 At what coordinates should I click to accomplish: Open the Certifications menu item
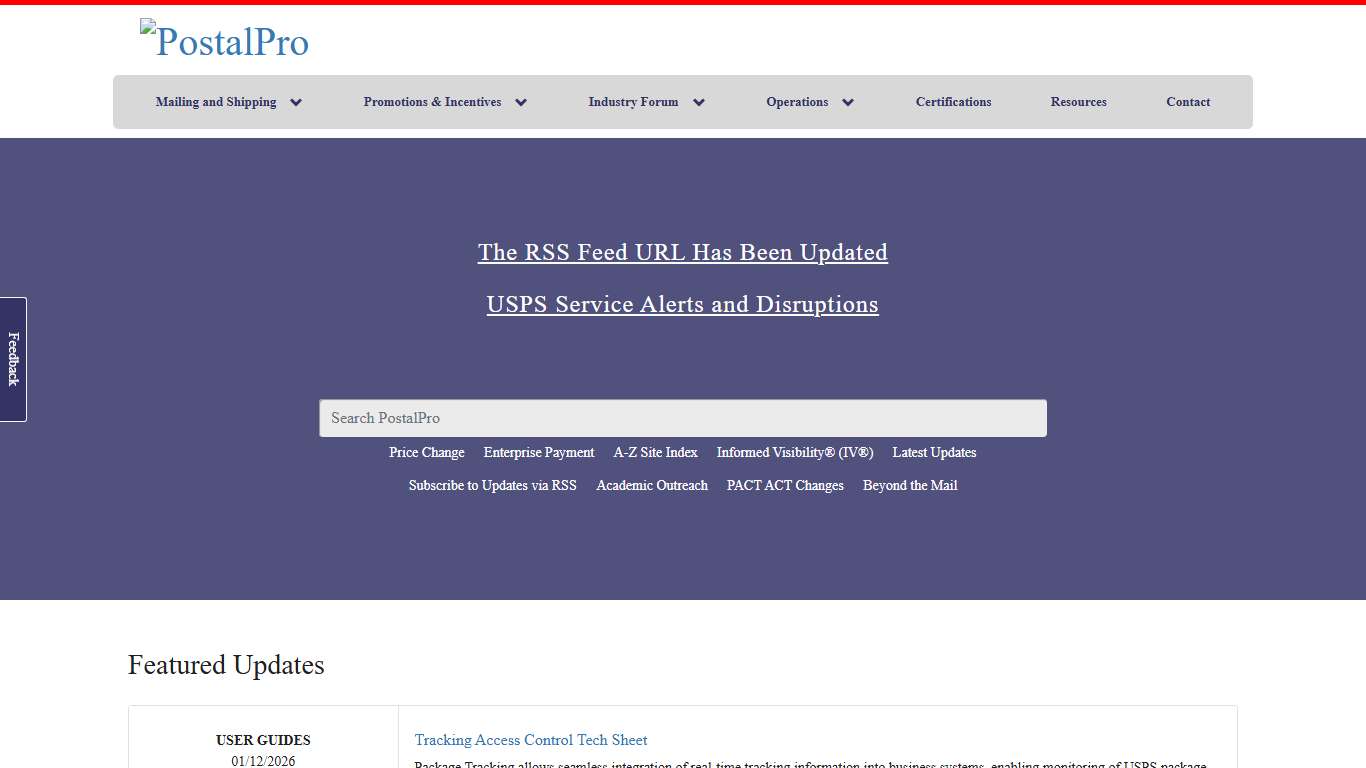(953, 102)
